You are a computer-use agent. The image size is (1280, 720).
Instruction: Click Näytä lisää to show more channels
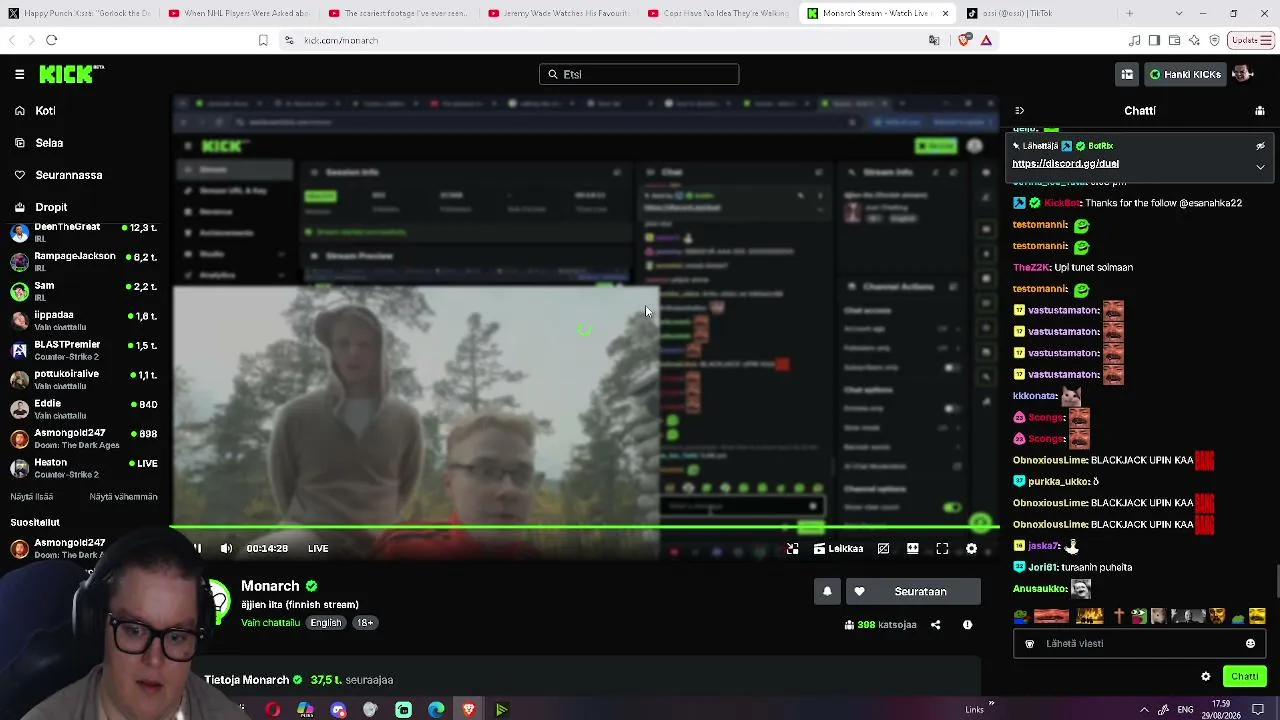pyautogui.click(x=32, y=497)
